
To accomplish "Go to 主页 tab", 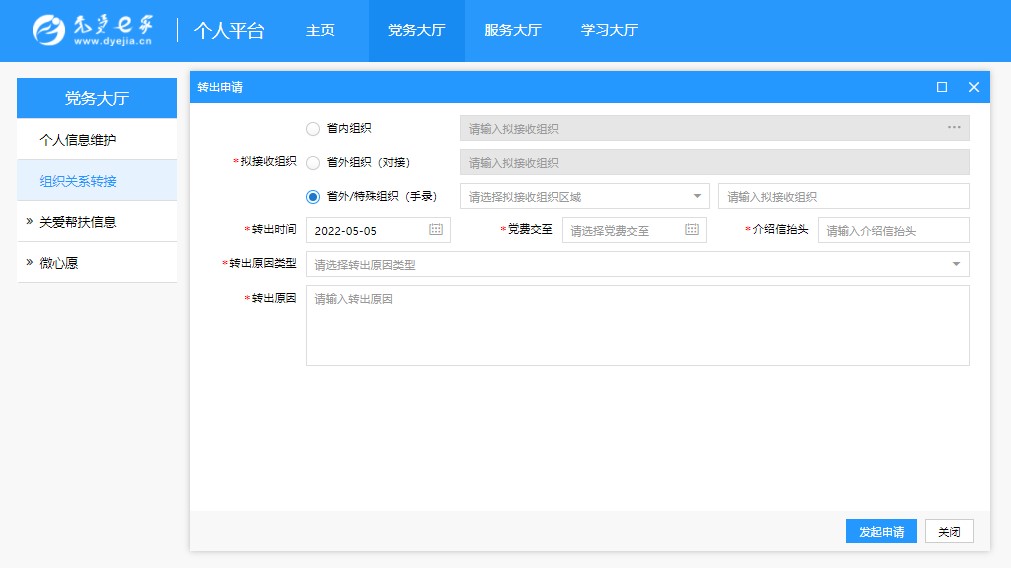I will (320, 30).
